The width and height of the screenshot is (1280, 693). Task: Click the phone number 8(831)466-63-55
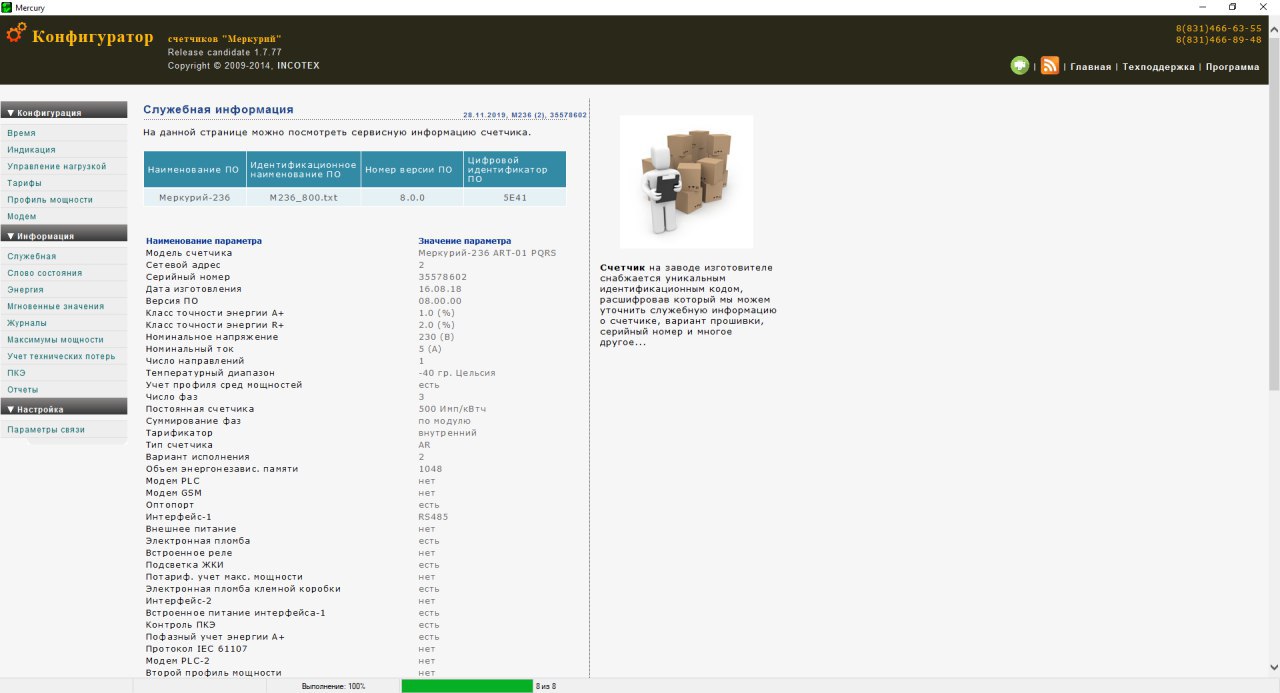pos(1218,29)
